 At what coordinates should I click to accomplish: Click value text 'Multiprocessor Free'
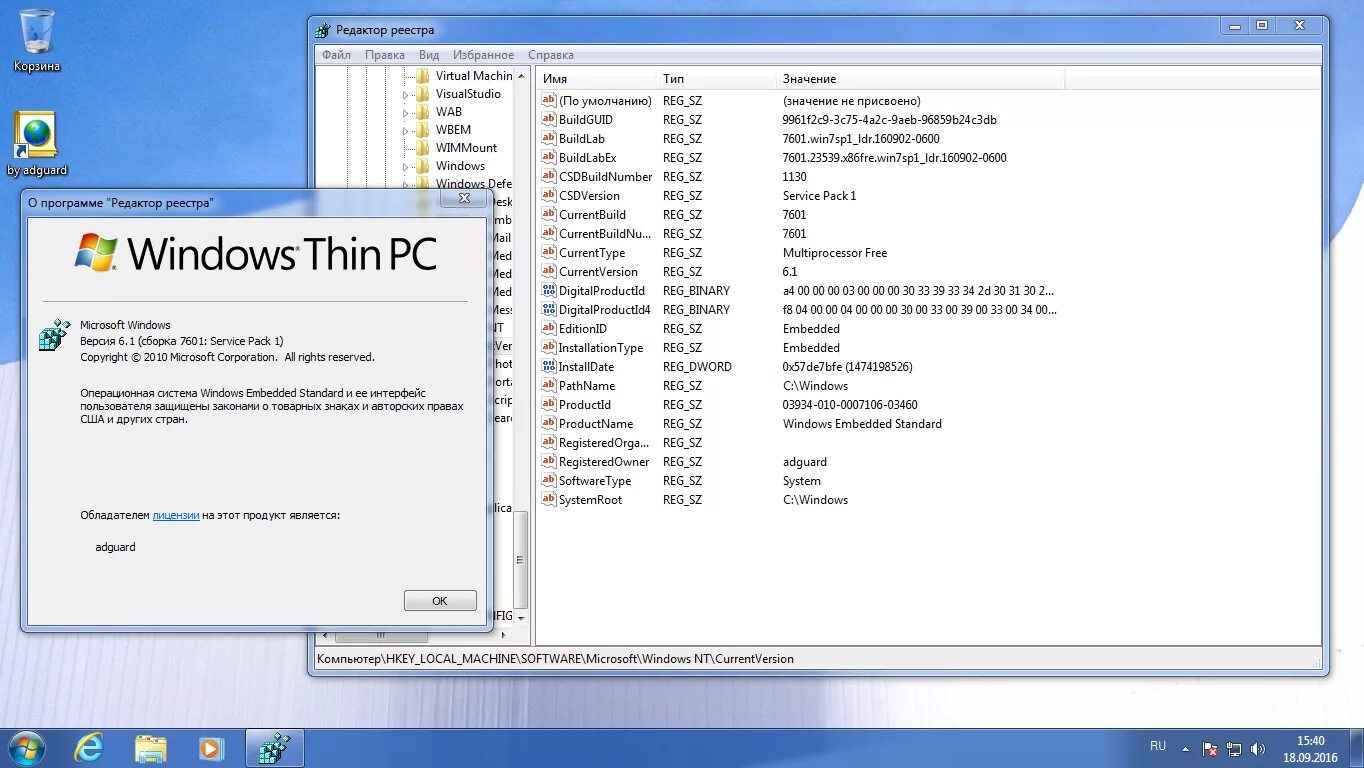[835, 253]
